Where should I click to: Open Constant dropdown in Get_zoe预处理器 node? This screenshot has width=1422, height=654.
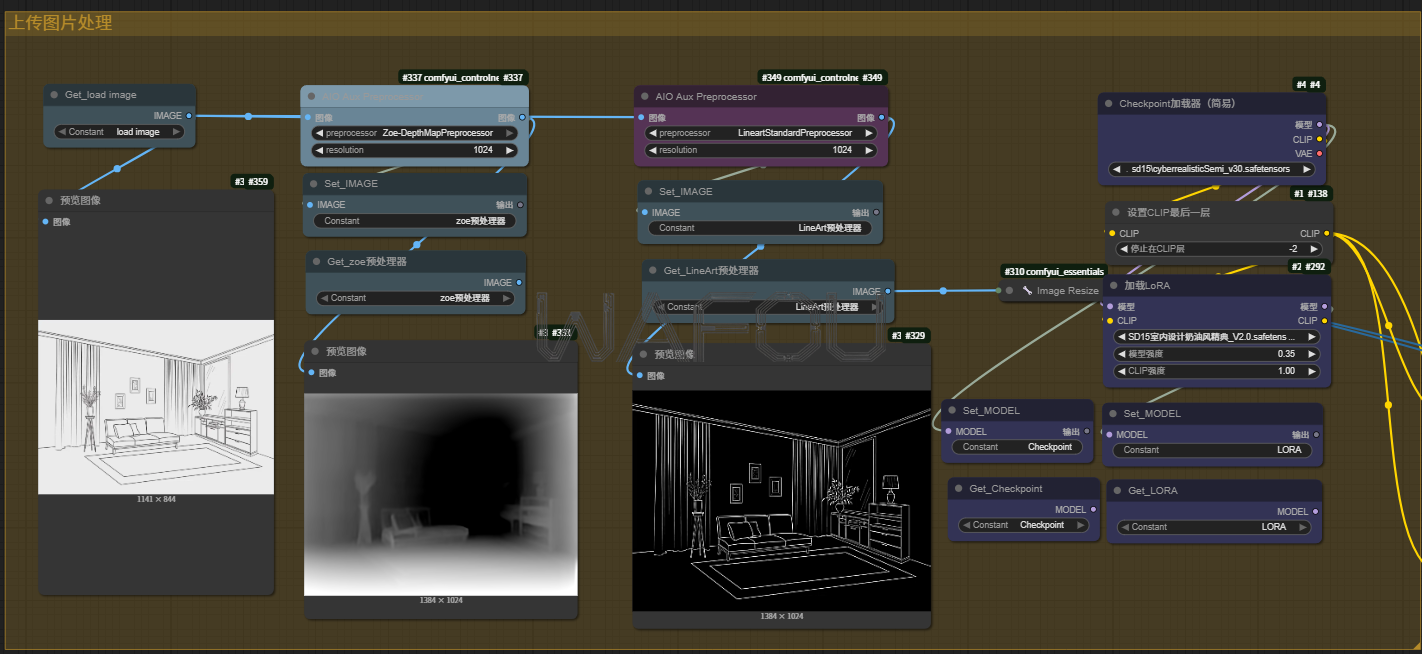click(x=416, y=298)
